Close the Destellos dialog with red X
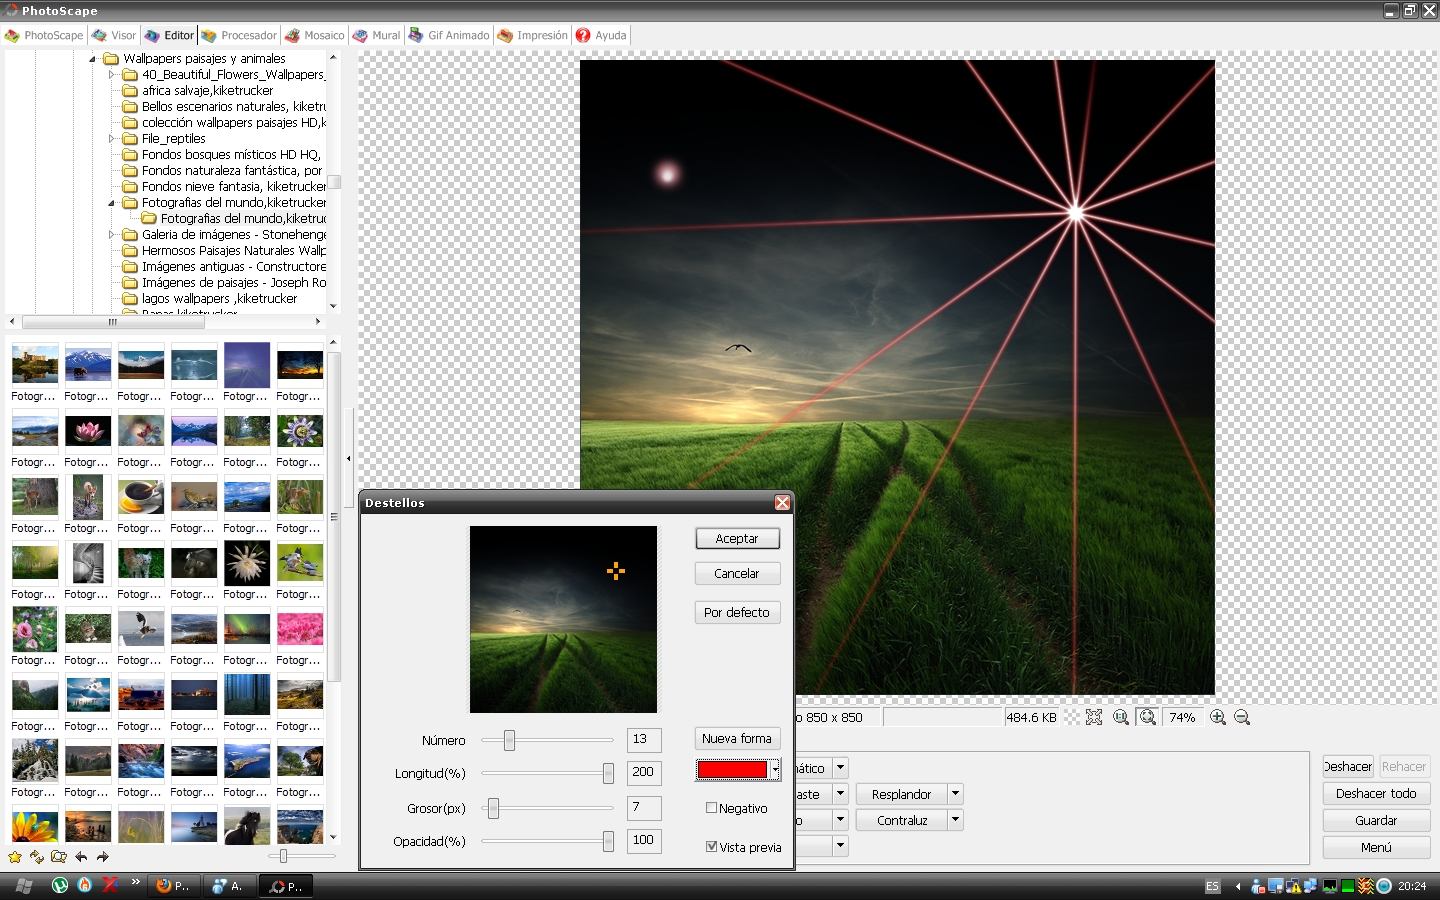This screenshot has width=1440, height=900. click(x=782, y=503)
